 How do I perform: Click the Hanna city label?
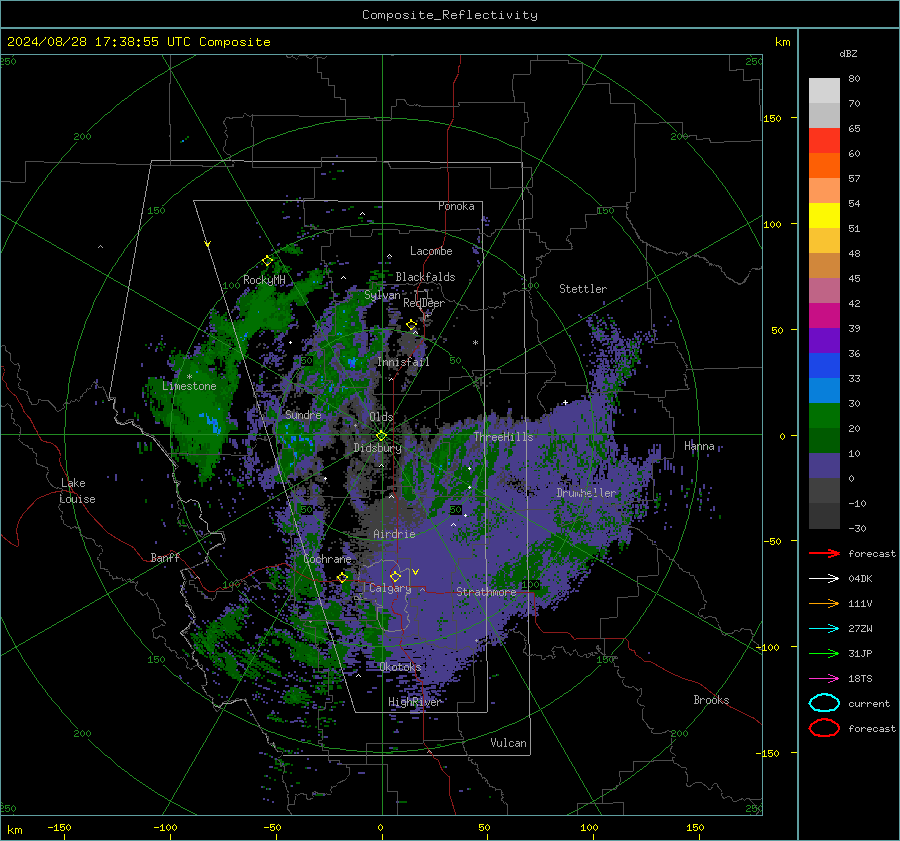699,446
